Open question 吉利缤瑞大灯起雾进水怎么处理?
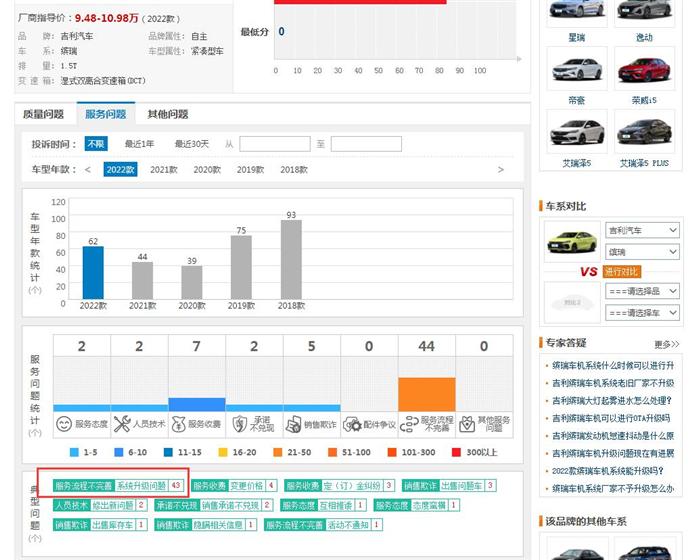The height and width of the screenshot is (560, 700). click(x=612, y=401)
